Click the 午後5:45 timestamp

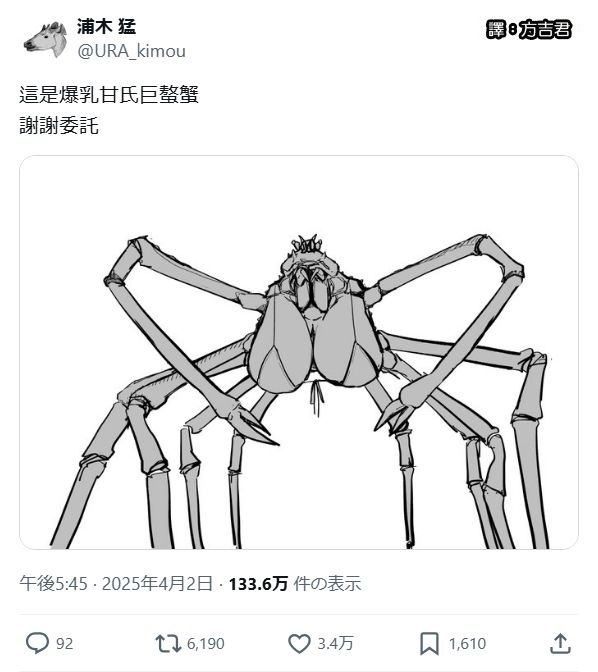pyautogui.click(x=53, y=584)
